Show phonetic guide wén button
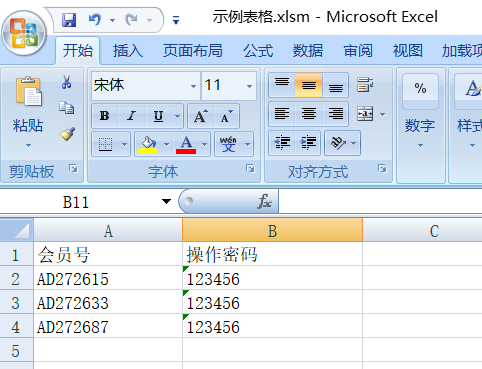This screenshot has height=369, width=482. (x=229, y=144)
